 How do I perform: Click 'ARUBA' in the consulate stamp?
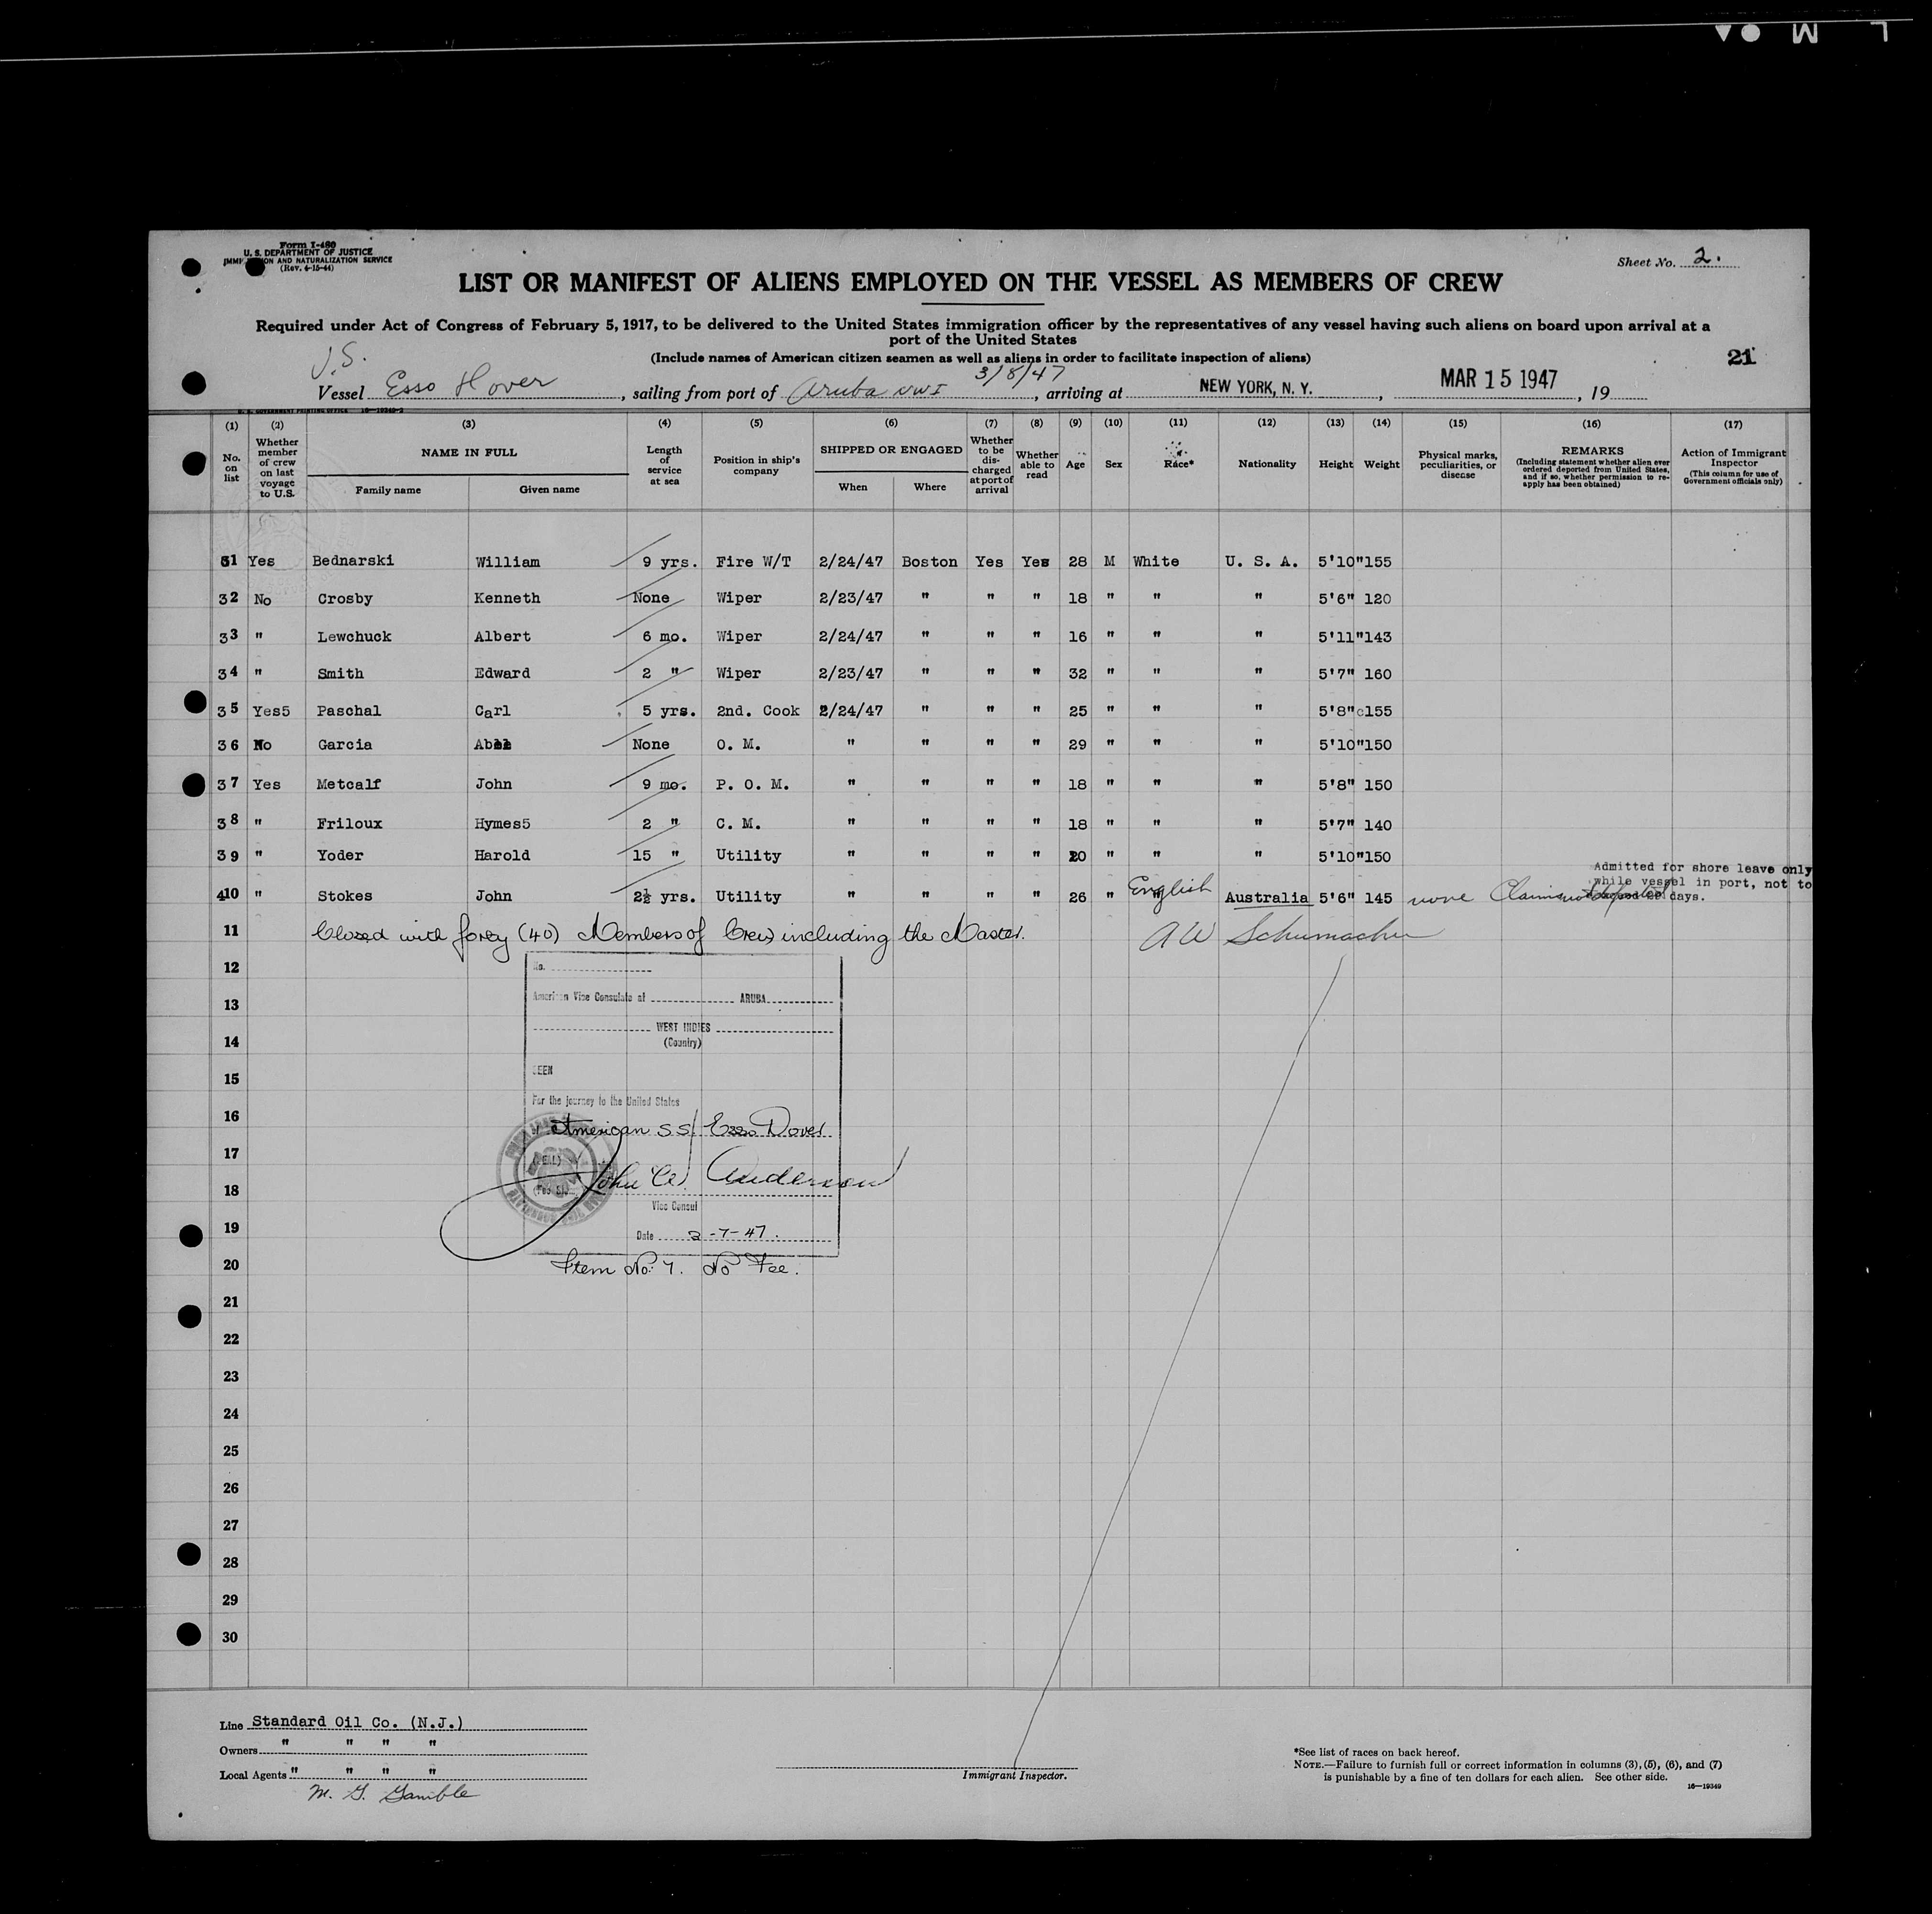[x=753, y=999]
